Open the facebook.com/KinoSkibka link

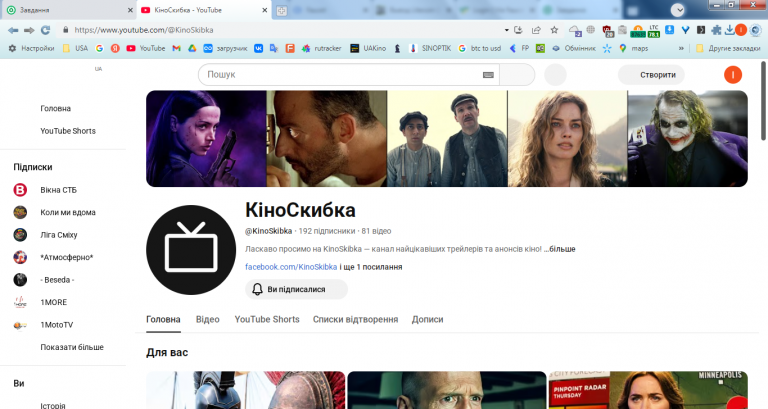[291, 267]
